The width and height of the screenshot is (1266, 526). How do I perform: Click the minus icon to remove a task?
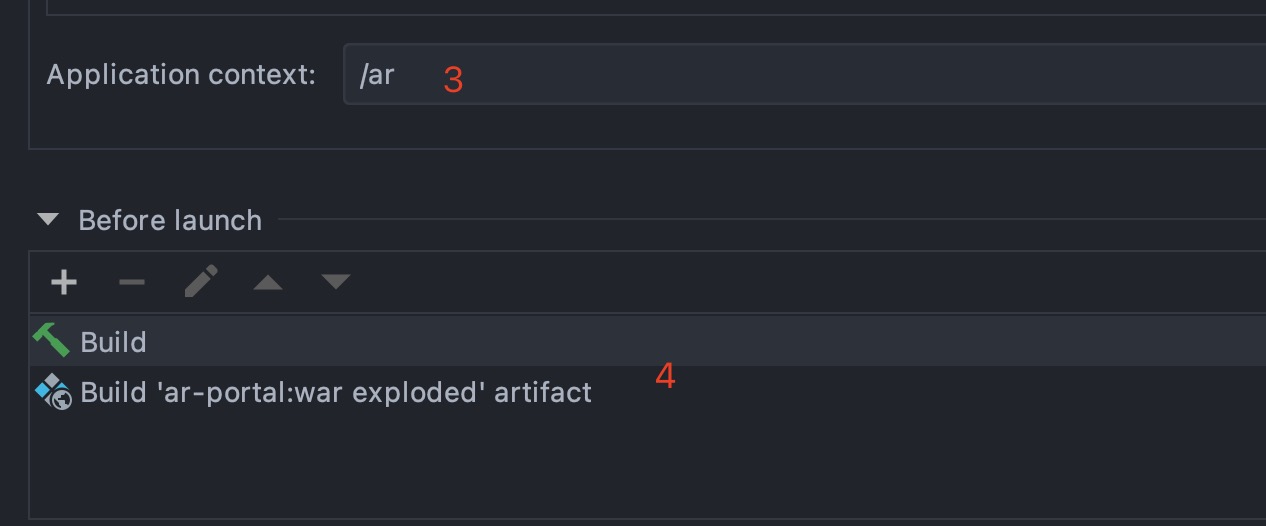pos(132,282)
